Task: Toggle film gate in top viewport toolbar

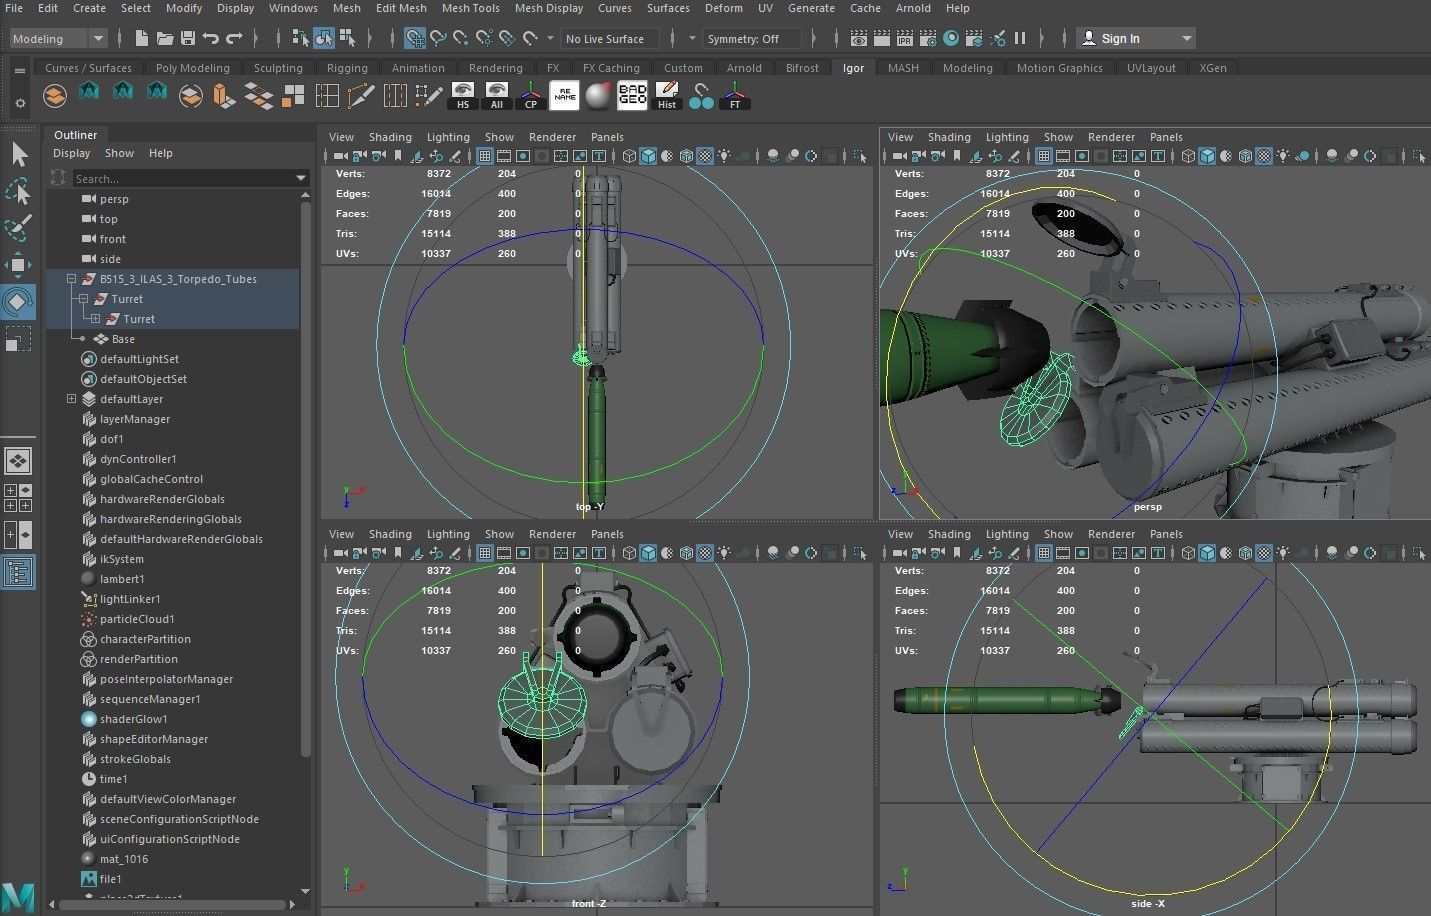Action: 504,156
